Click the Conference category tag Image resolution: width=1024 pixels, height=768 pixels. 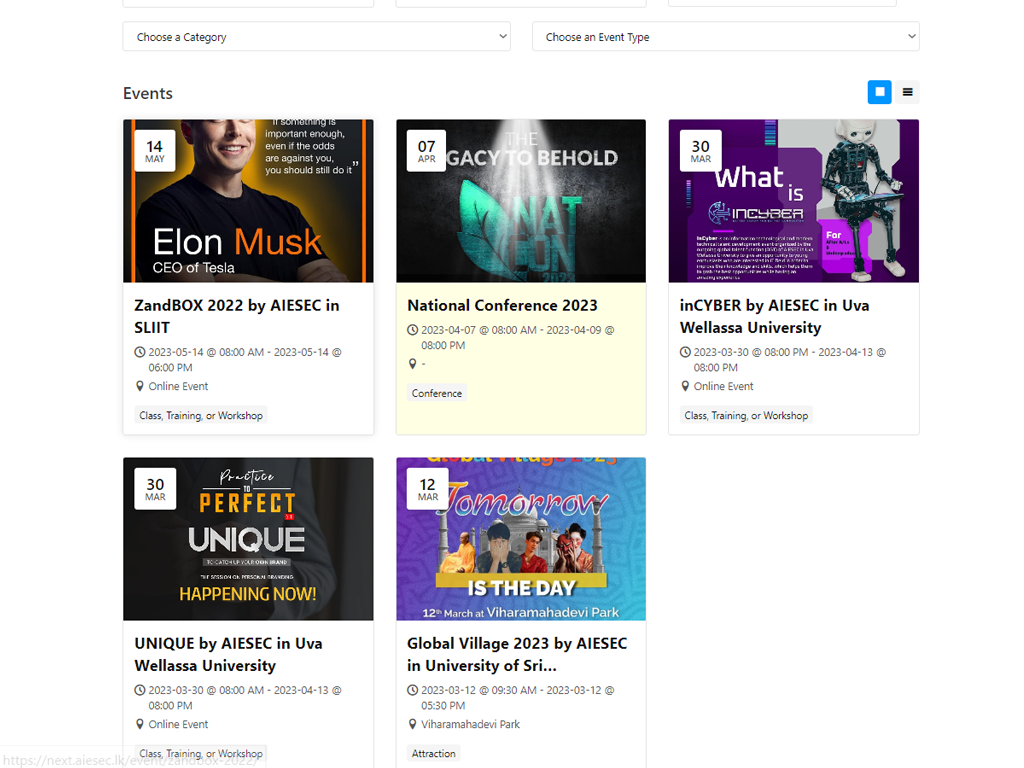point(437,393)
